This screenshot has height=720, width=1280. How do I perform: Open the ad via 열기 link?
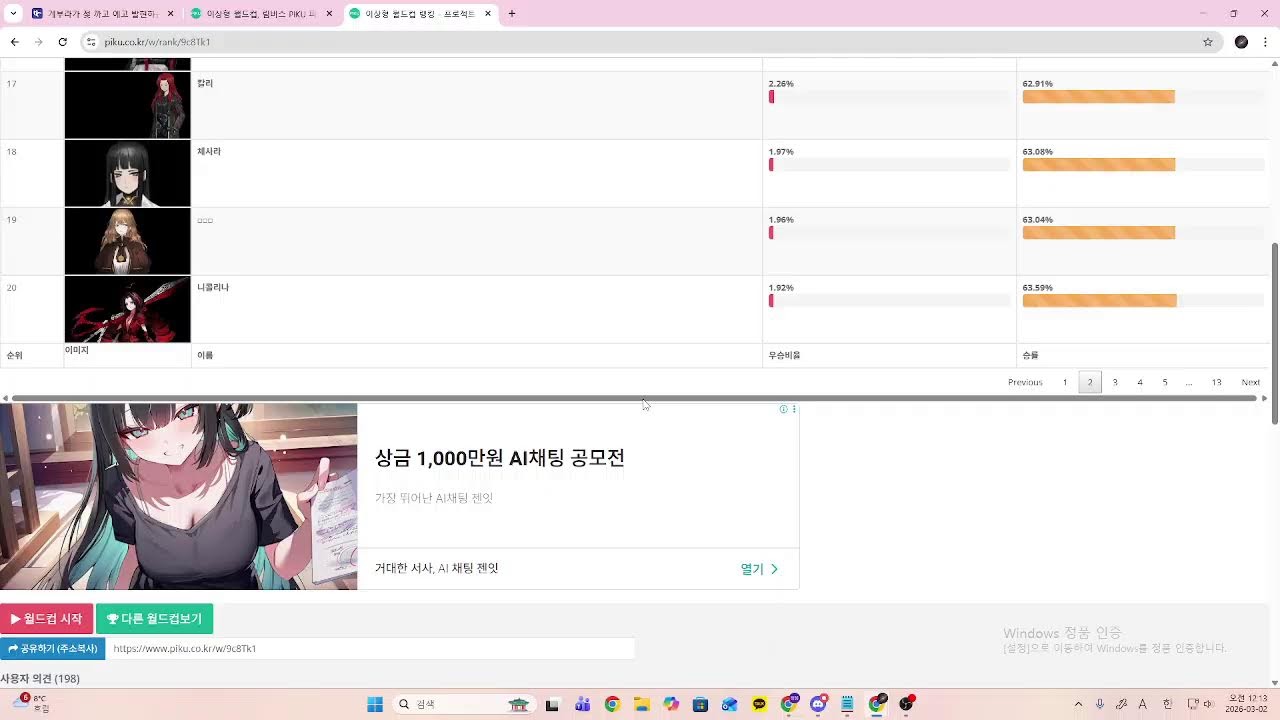coord(759,569)
